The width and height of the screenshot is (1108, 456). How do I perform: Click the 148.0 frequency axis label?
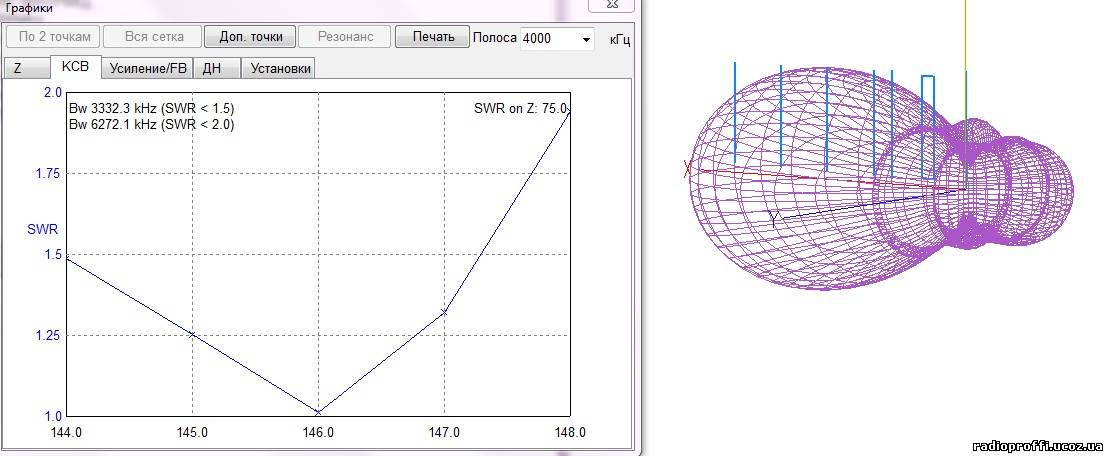point(571,432)
